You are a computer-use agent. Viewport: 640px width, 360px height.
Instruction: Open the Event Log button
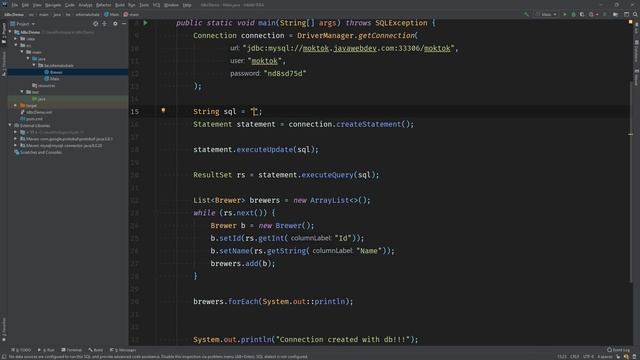618,350
